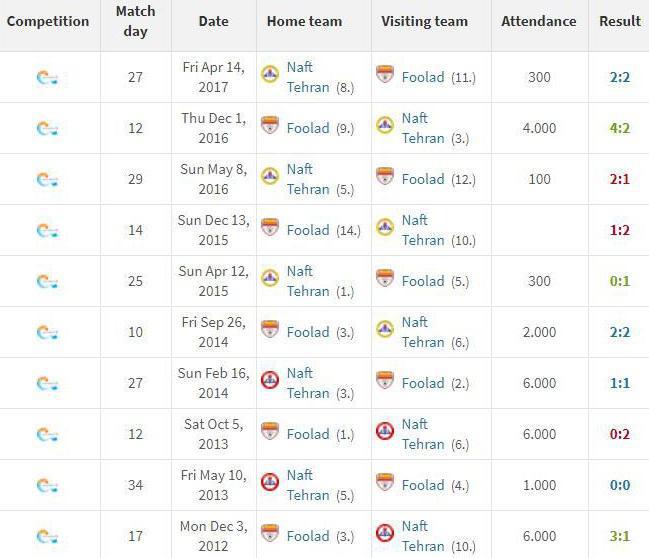
Task: Click the Match day column header
Action: coord(135,21)
